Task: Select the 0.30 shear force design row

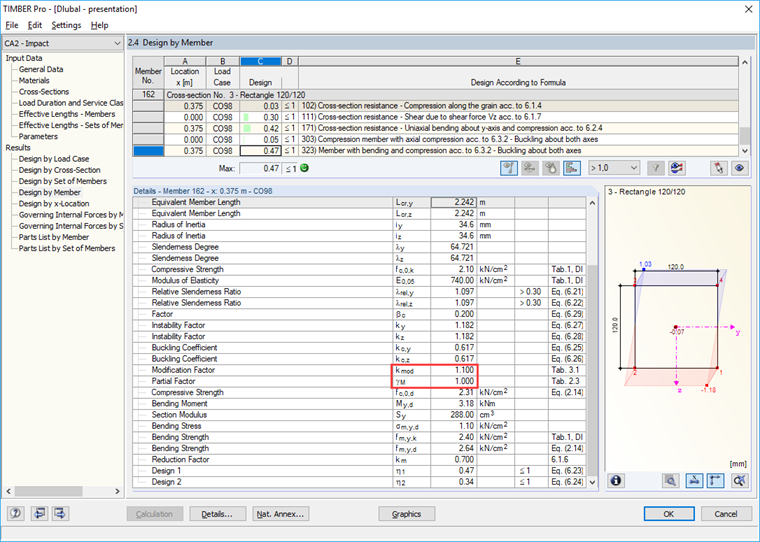Action: [435, 117]
